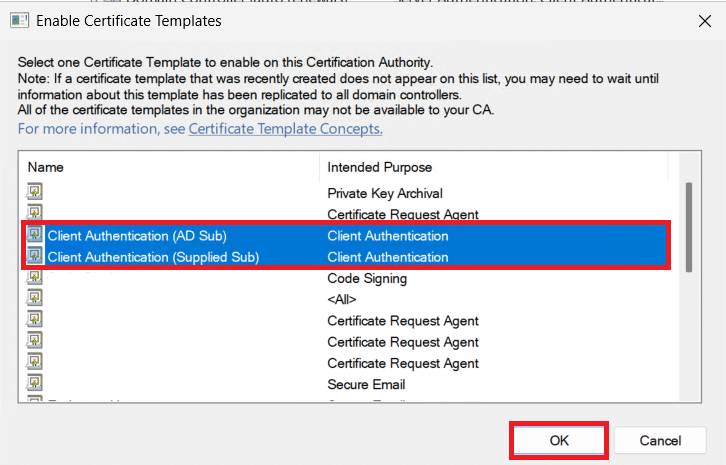726x465 pixels.
Task: Click the certificate icon in the <All> purpose row
Action: (35, 299)
